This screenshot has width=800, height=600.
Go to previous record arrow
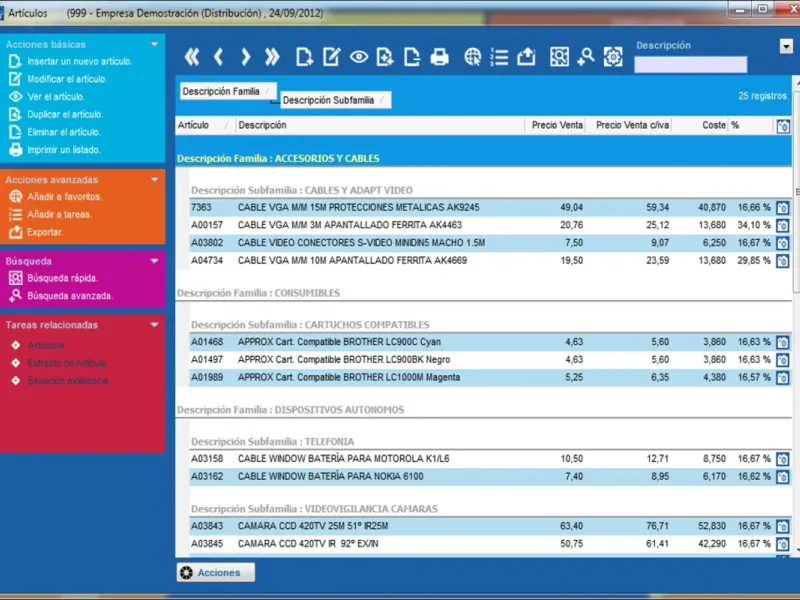(x=219, y=57)
